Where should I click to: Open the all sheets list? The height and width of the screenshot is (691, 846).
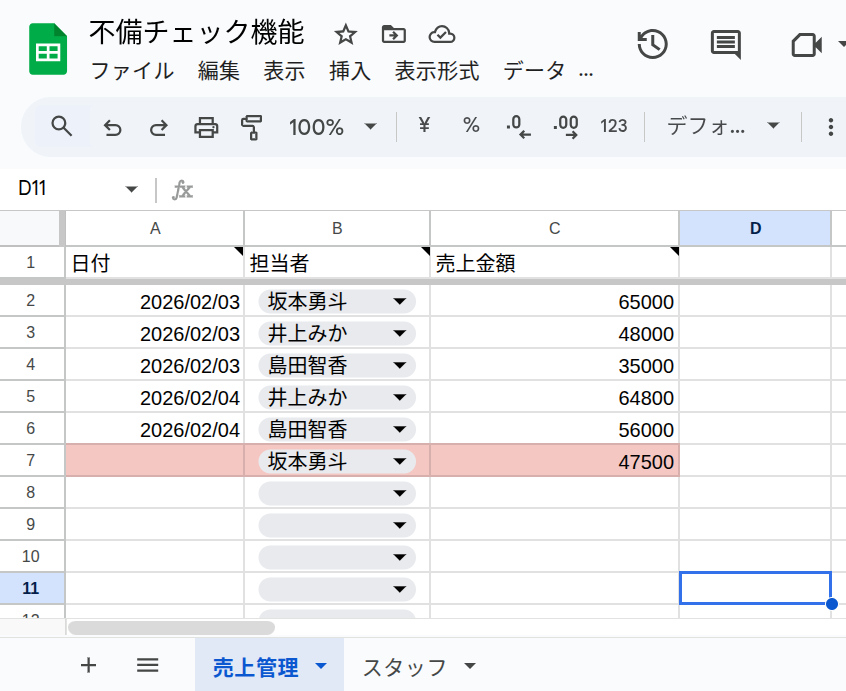[x=146, y=665]
